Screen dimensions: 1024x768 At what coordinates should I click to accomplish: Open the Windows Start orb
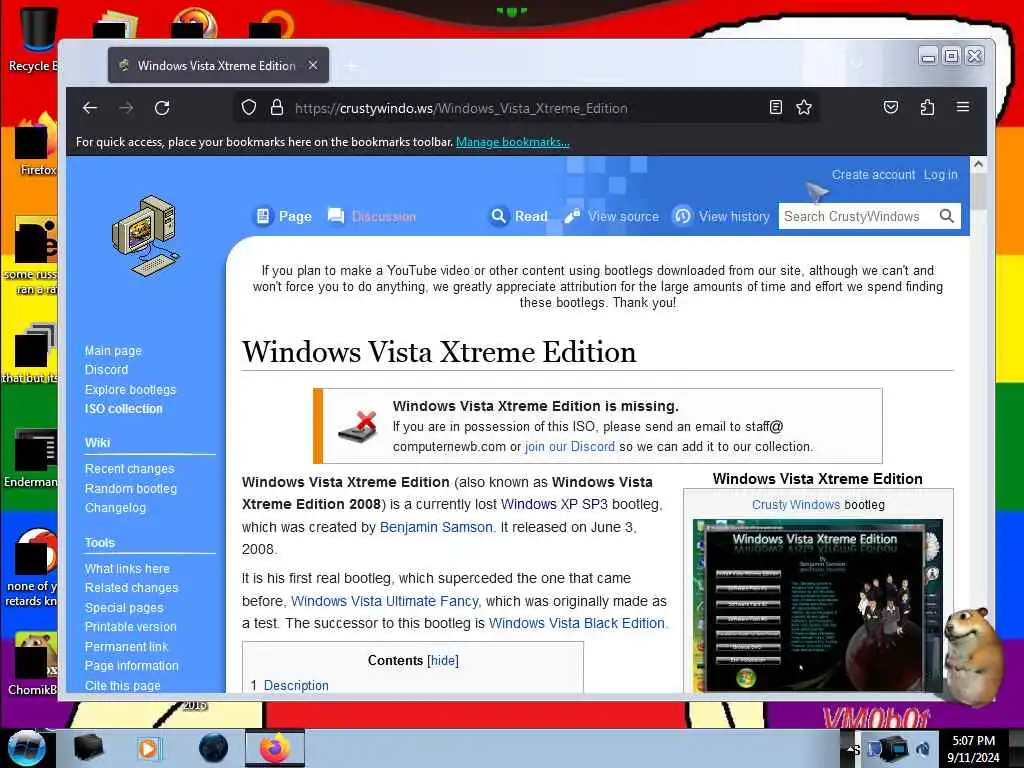tap(26, 748)
